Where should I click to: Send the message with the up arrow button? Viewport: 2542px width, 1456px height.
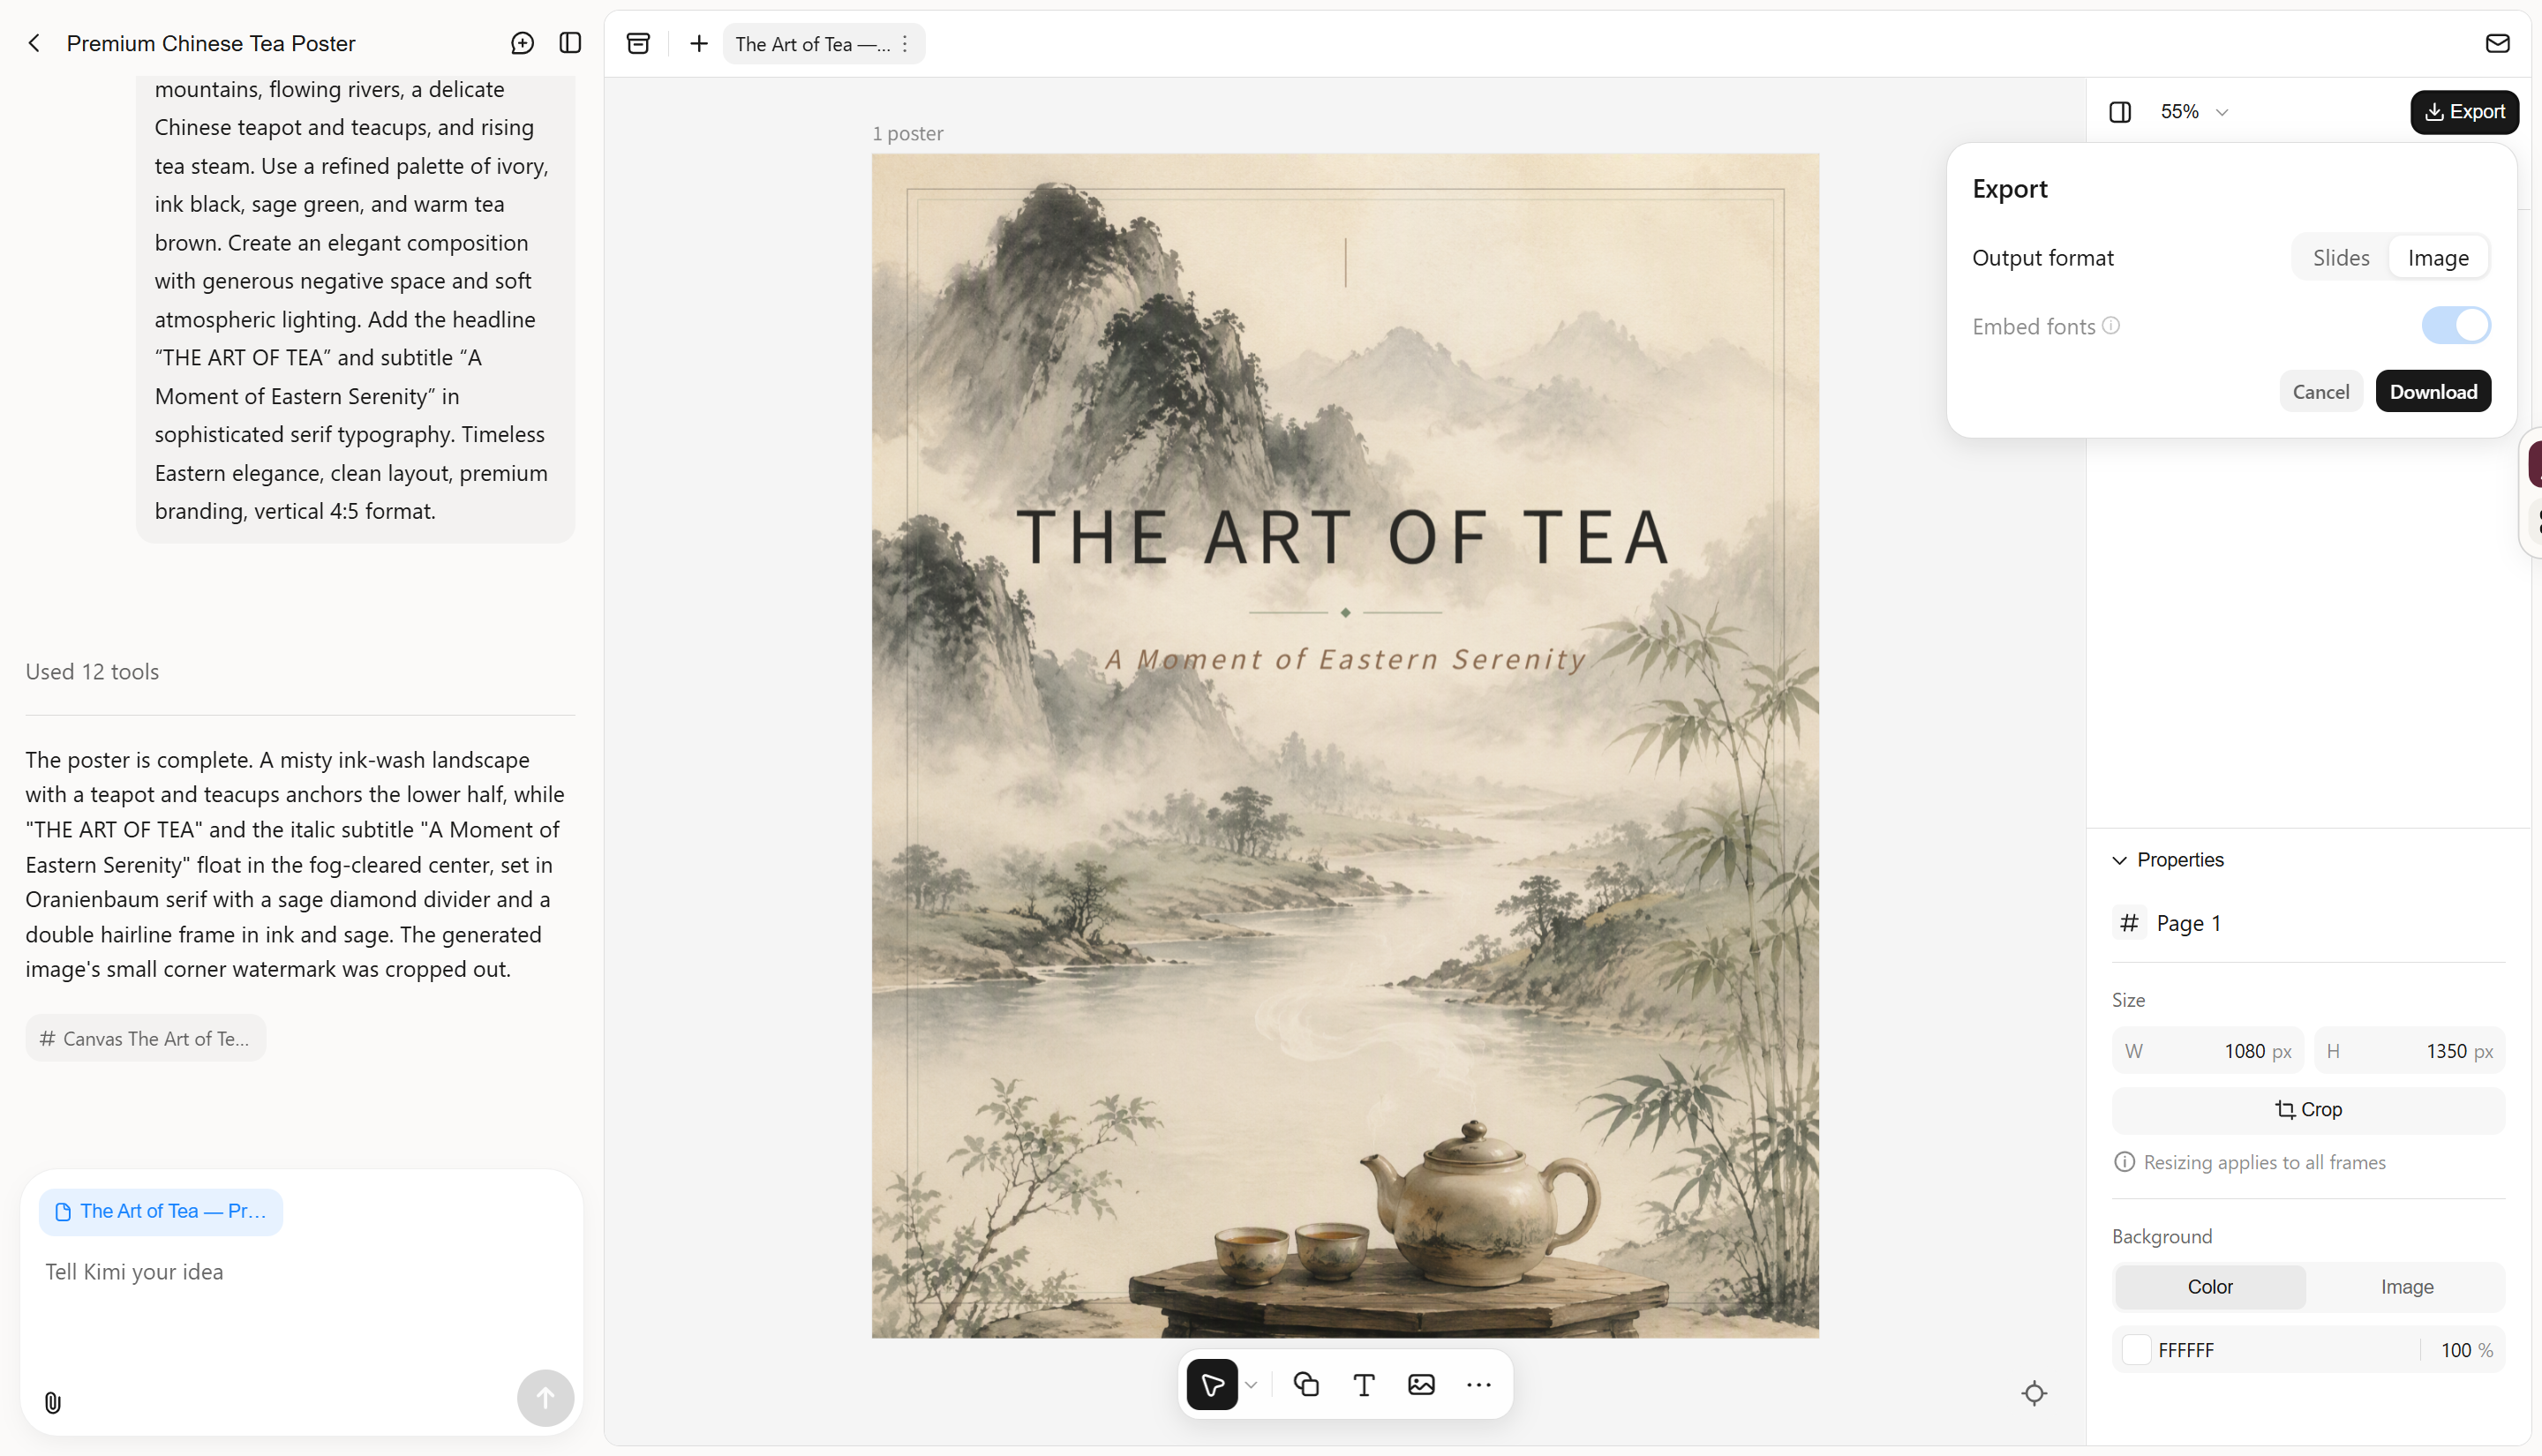[545, 1398]
